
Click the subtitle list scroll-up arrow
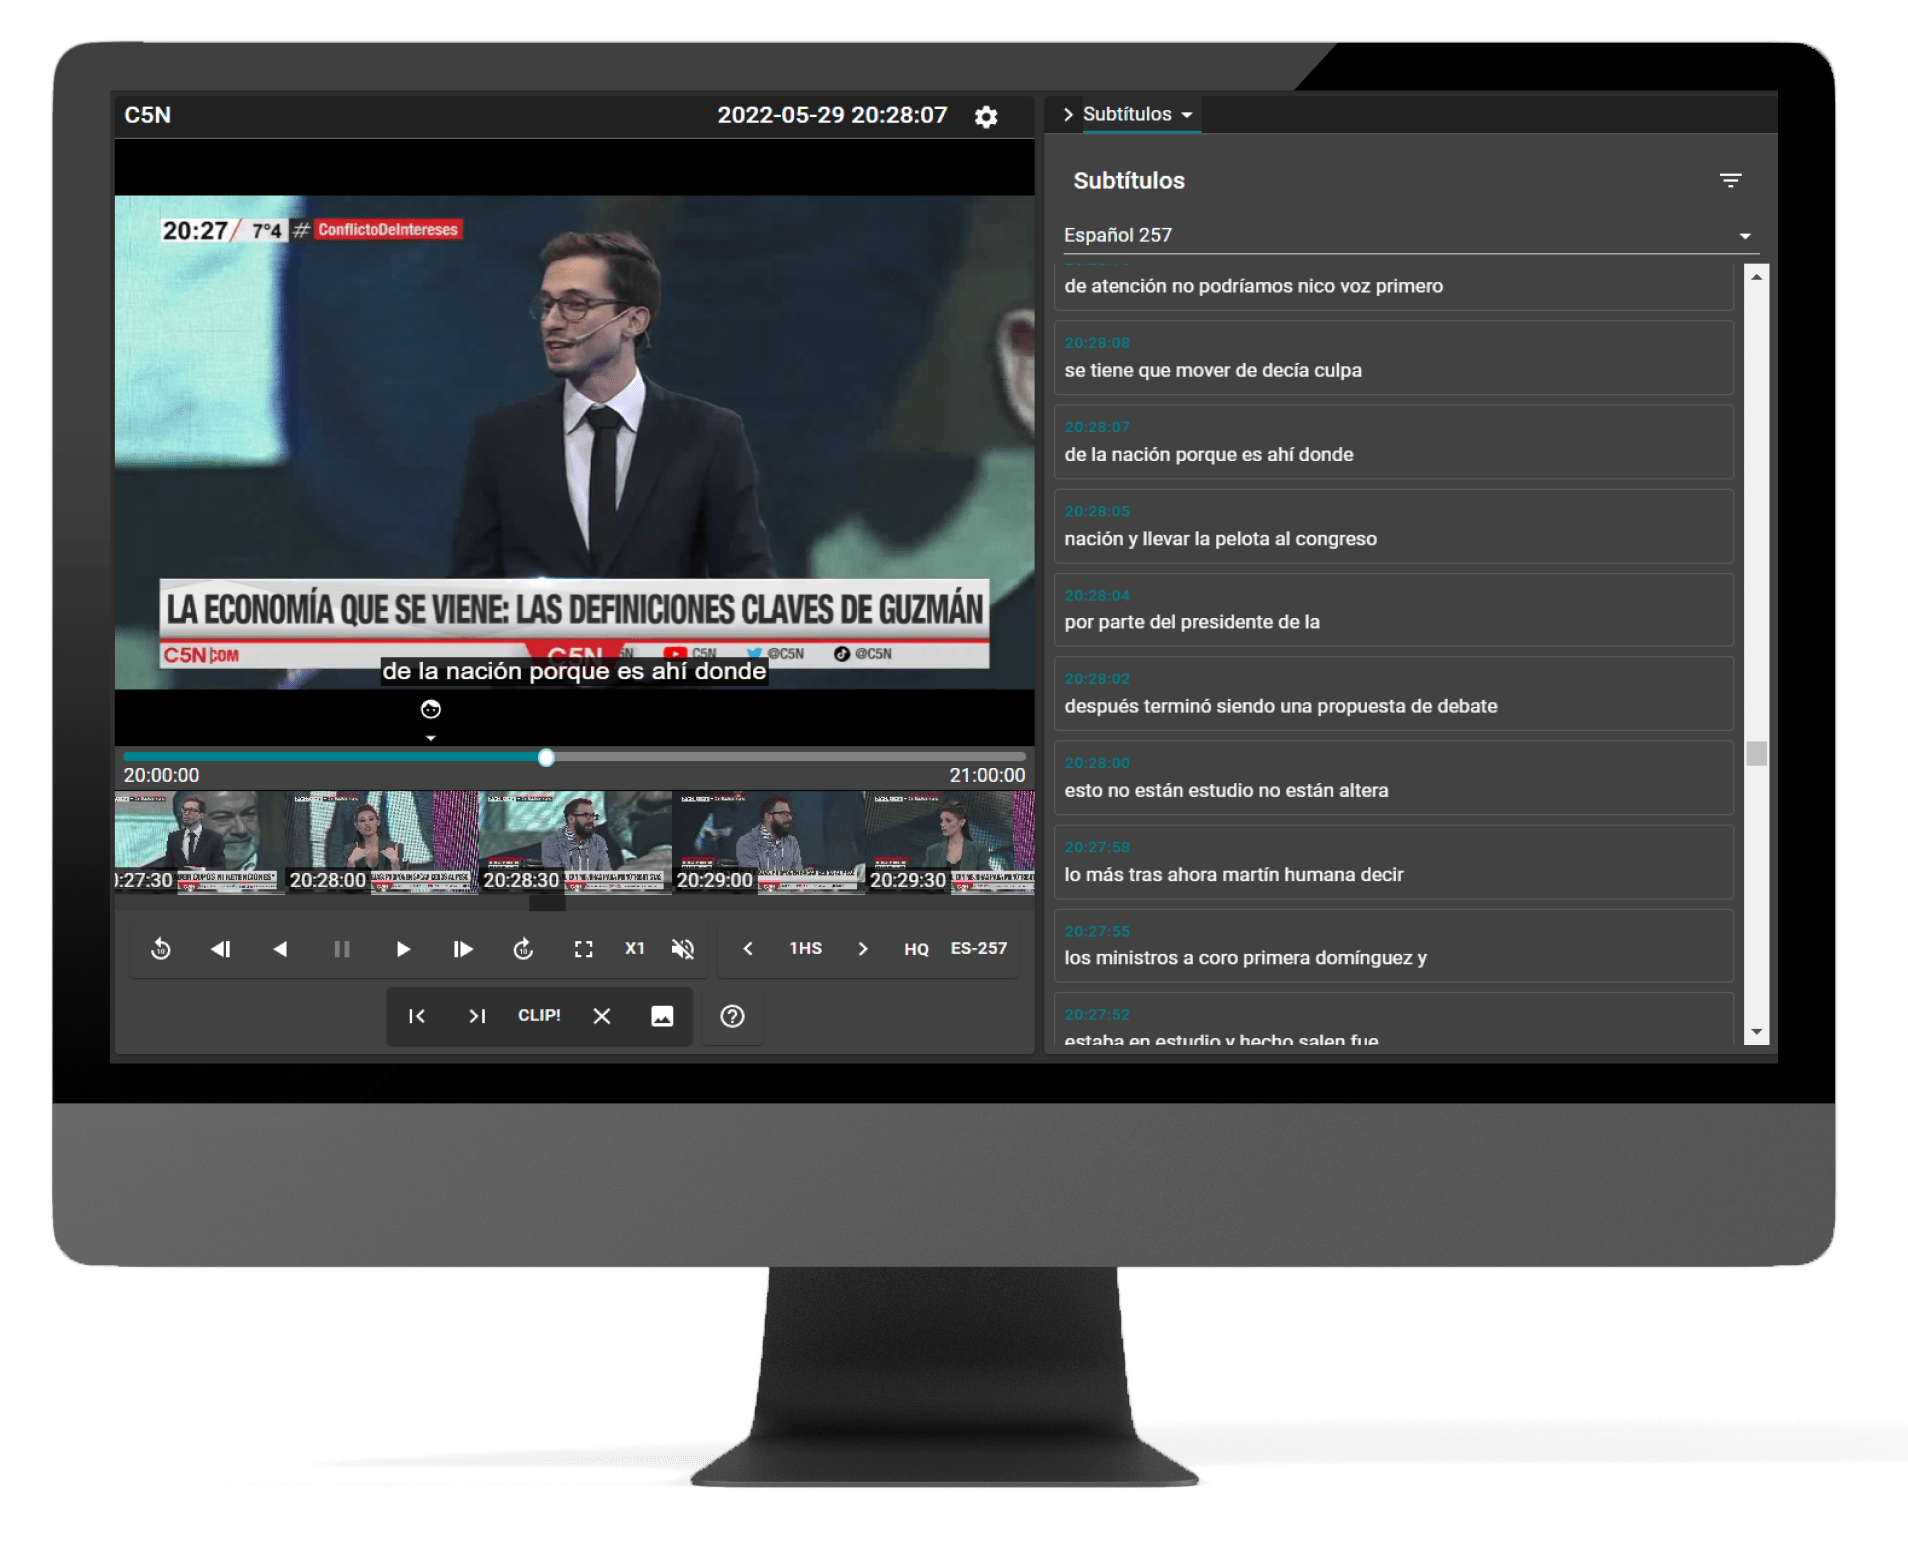click(1756, 276)
